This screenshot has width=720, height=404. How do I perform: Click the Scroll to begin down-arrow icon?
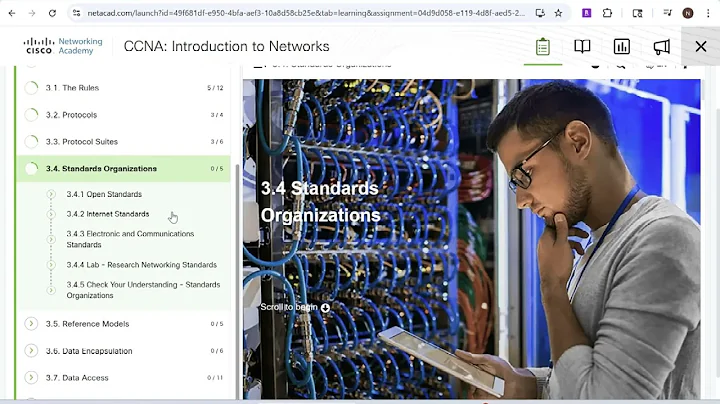325,308
